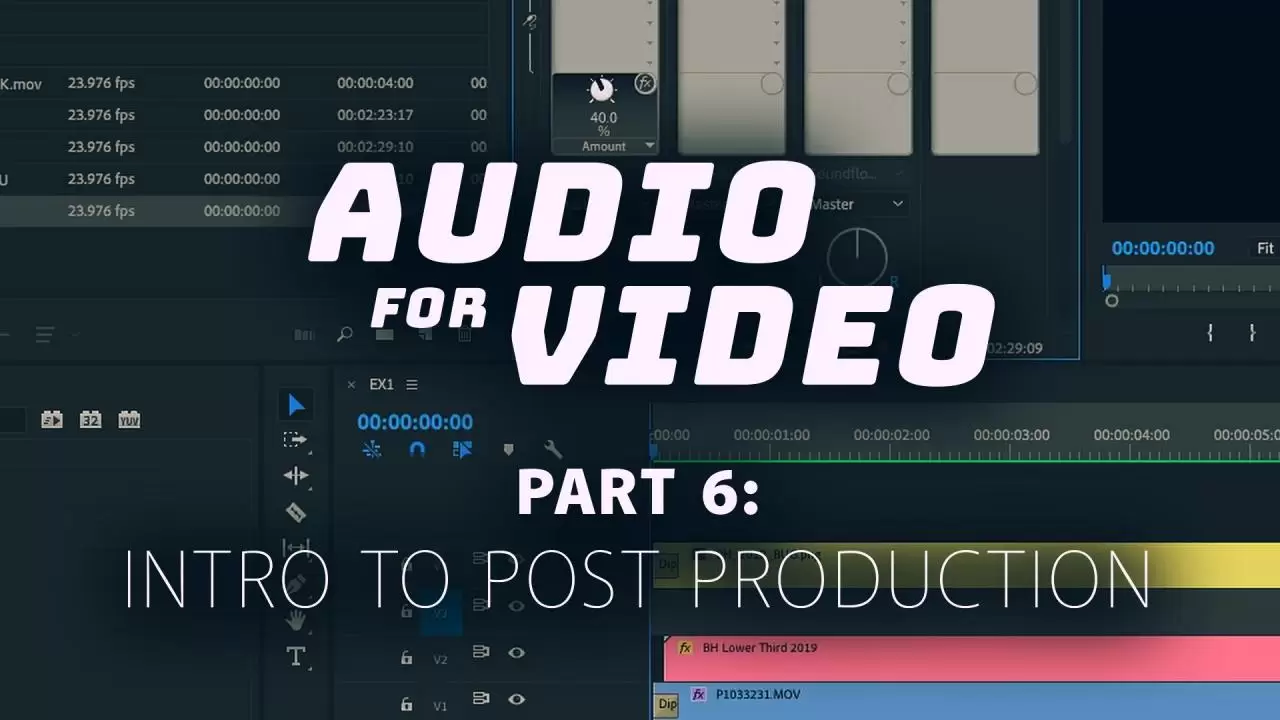Toggle Snap magnet in timeline
The width and height of the screenshot is (1280, 720).
(418, 450)
